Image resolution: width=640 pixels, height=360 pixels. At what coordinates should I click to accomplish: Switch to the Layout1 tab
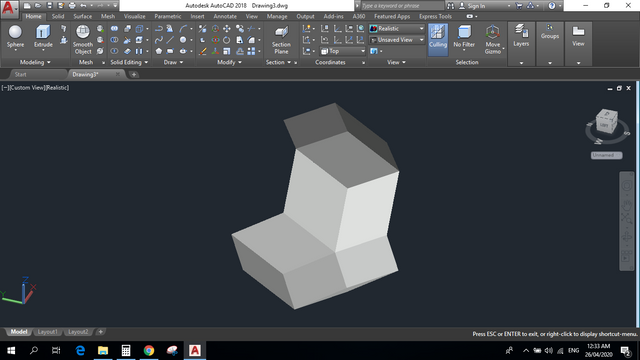pyautogui.click(x=47, y=332)
